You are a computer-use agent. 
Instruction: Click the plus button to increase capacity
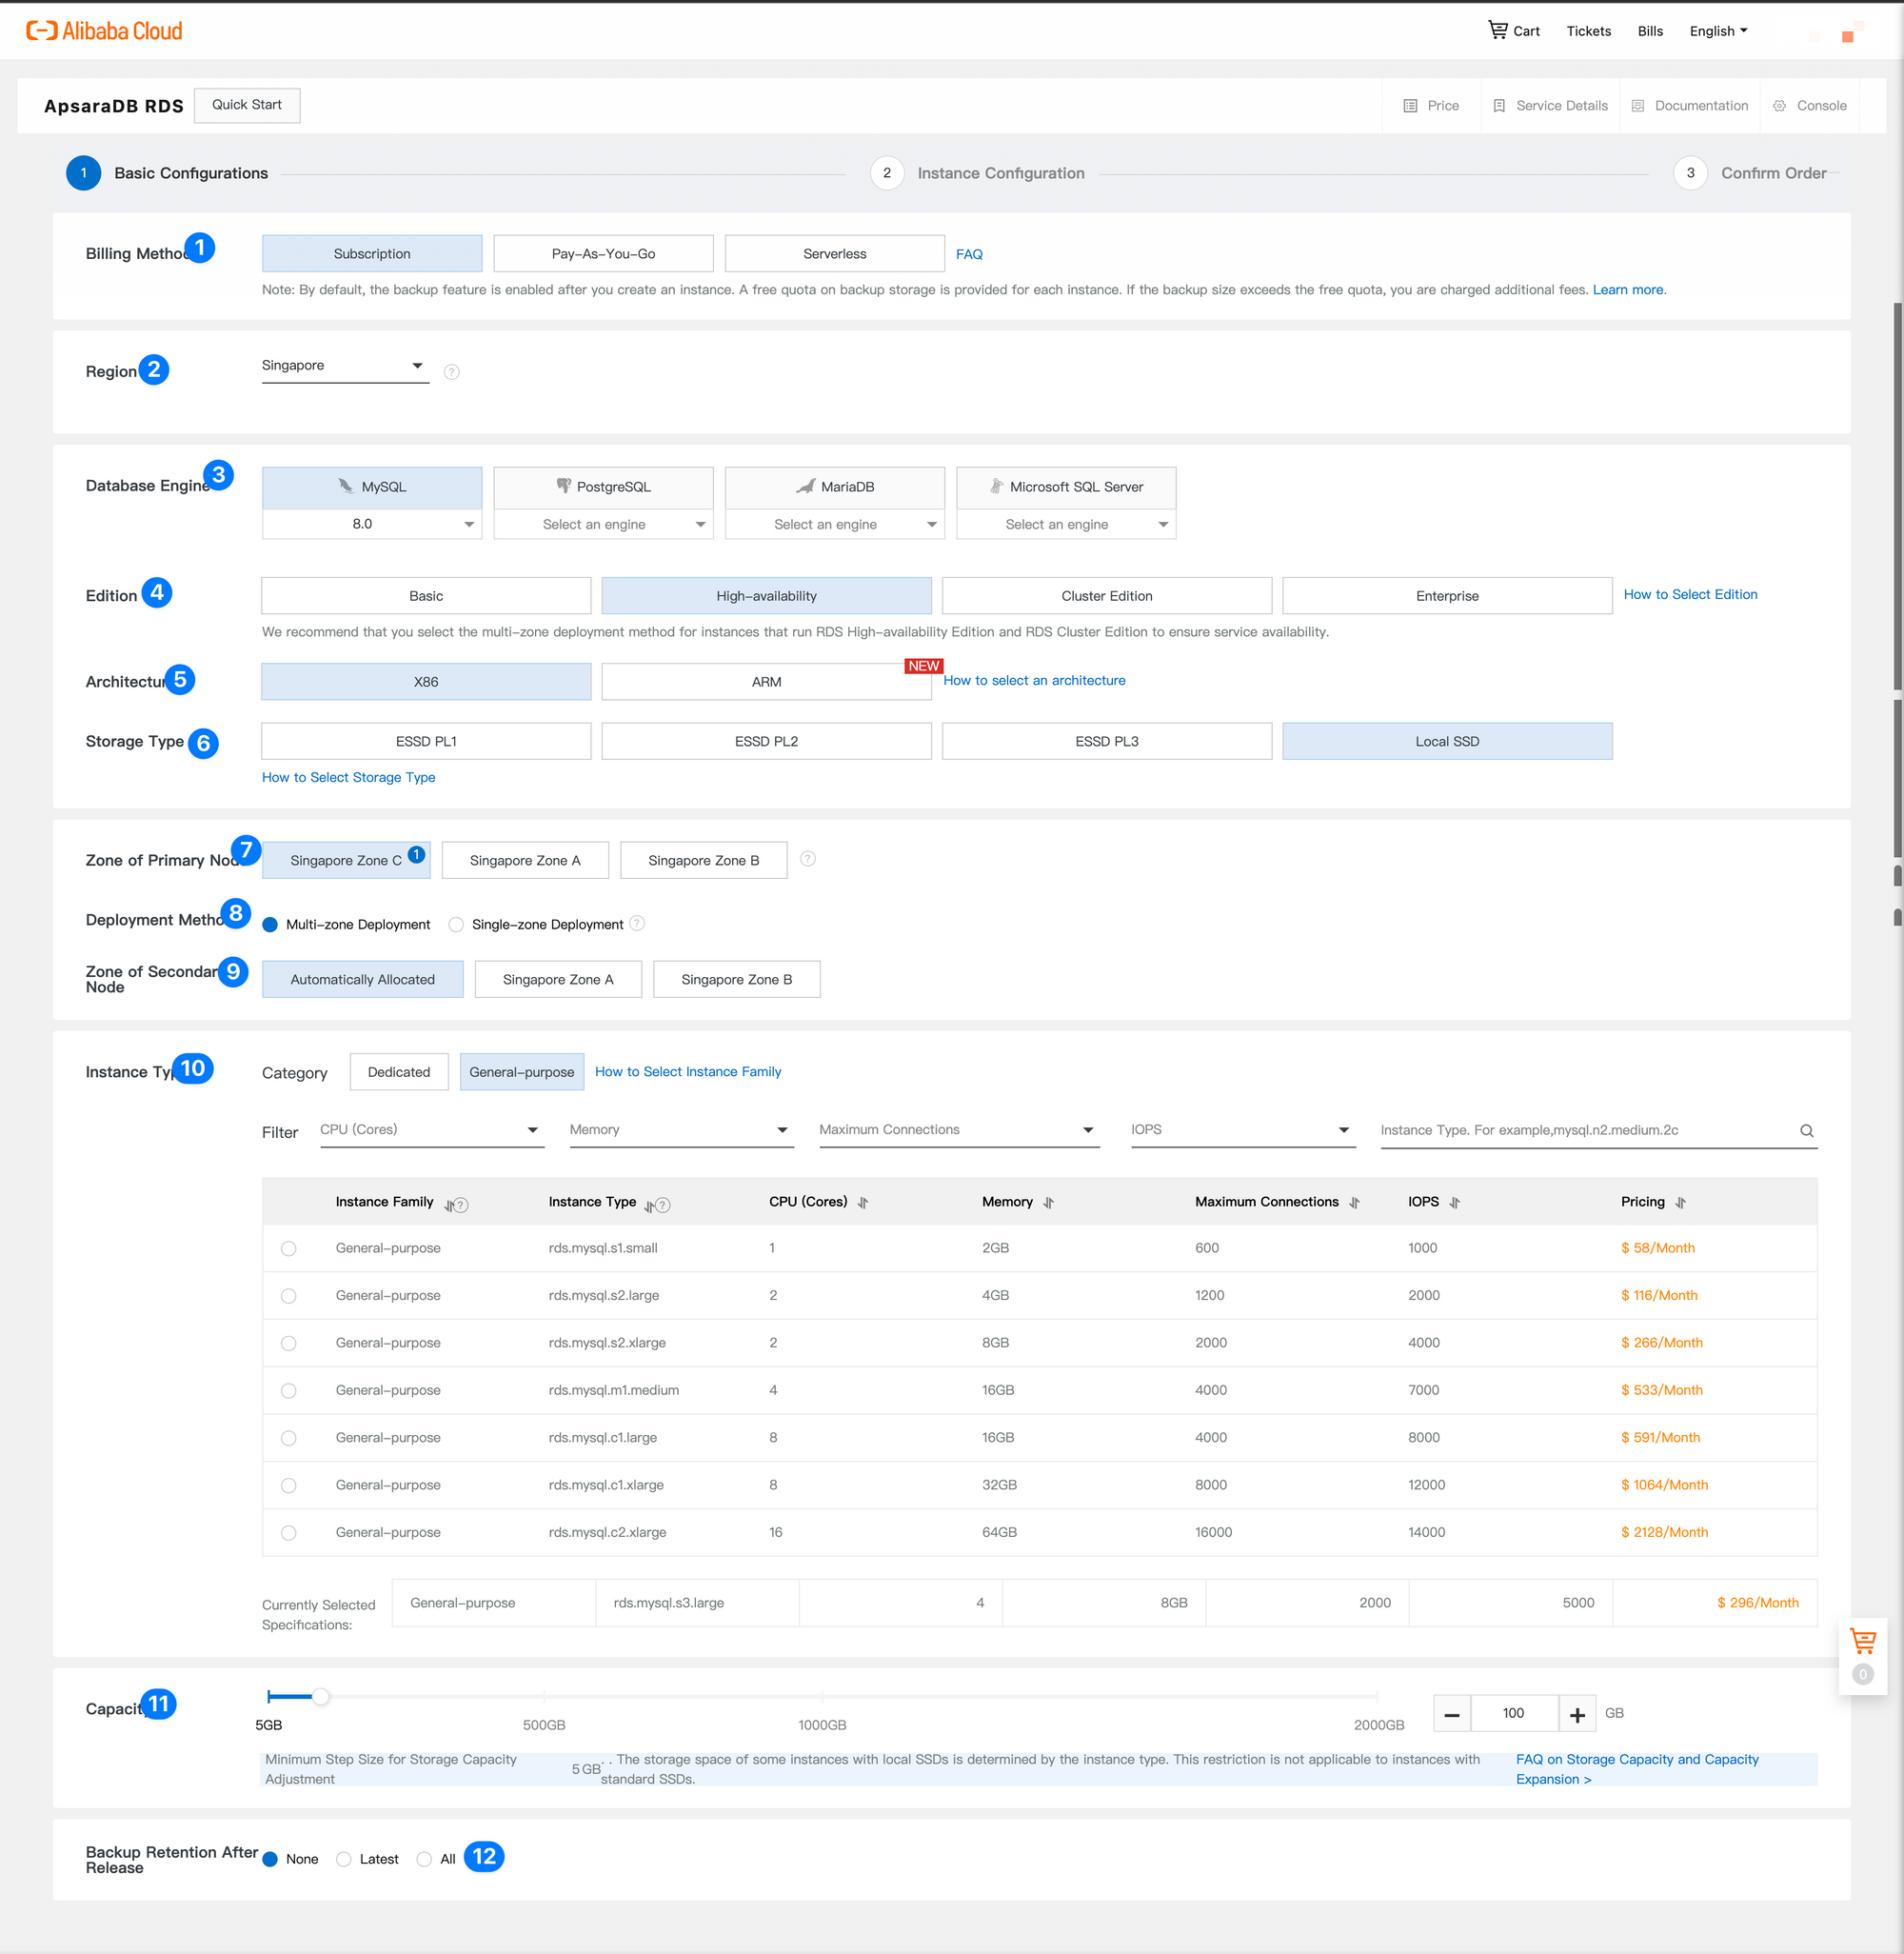click(1577, 1714)
